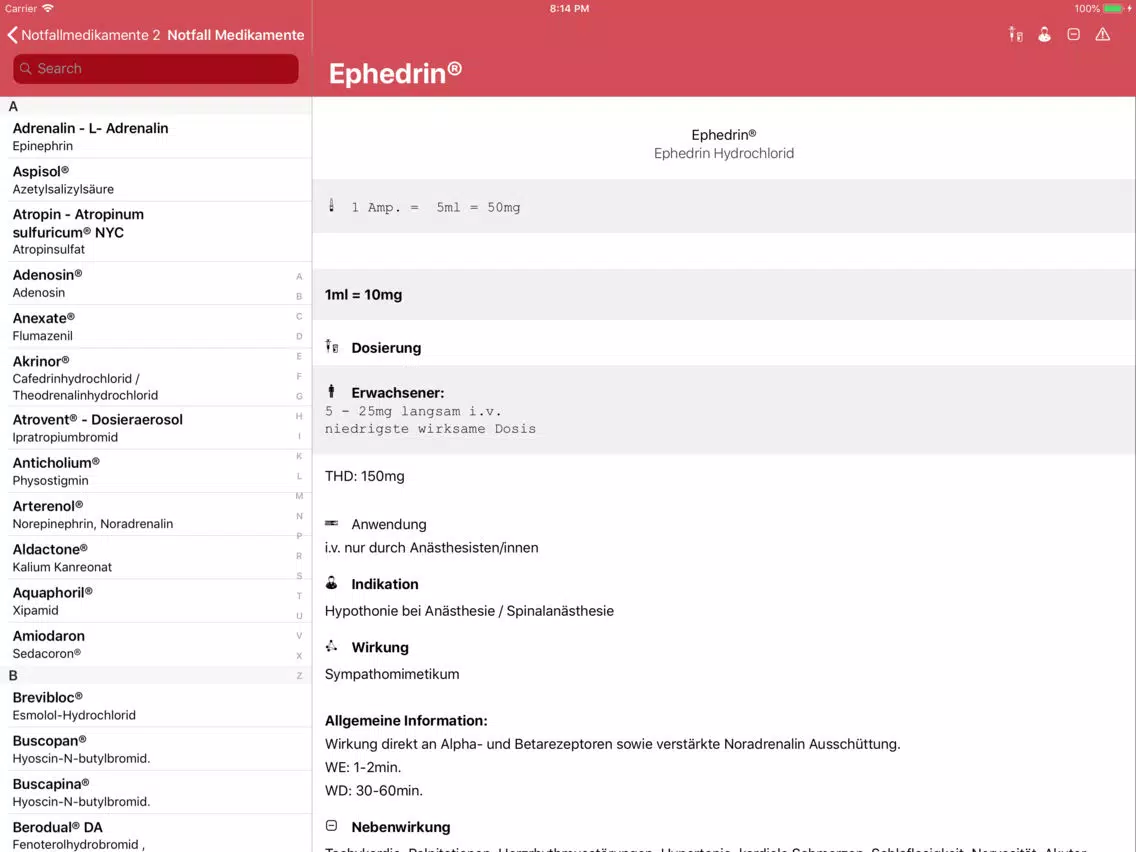Jump to index letter C
This screenshot has width=1136, height=852.
(299, 316)
